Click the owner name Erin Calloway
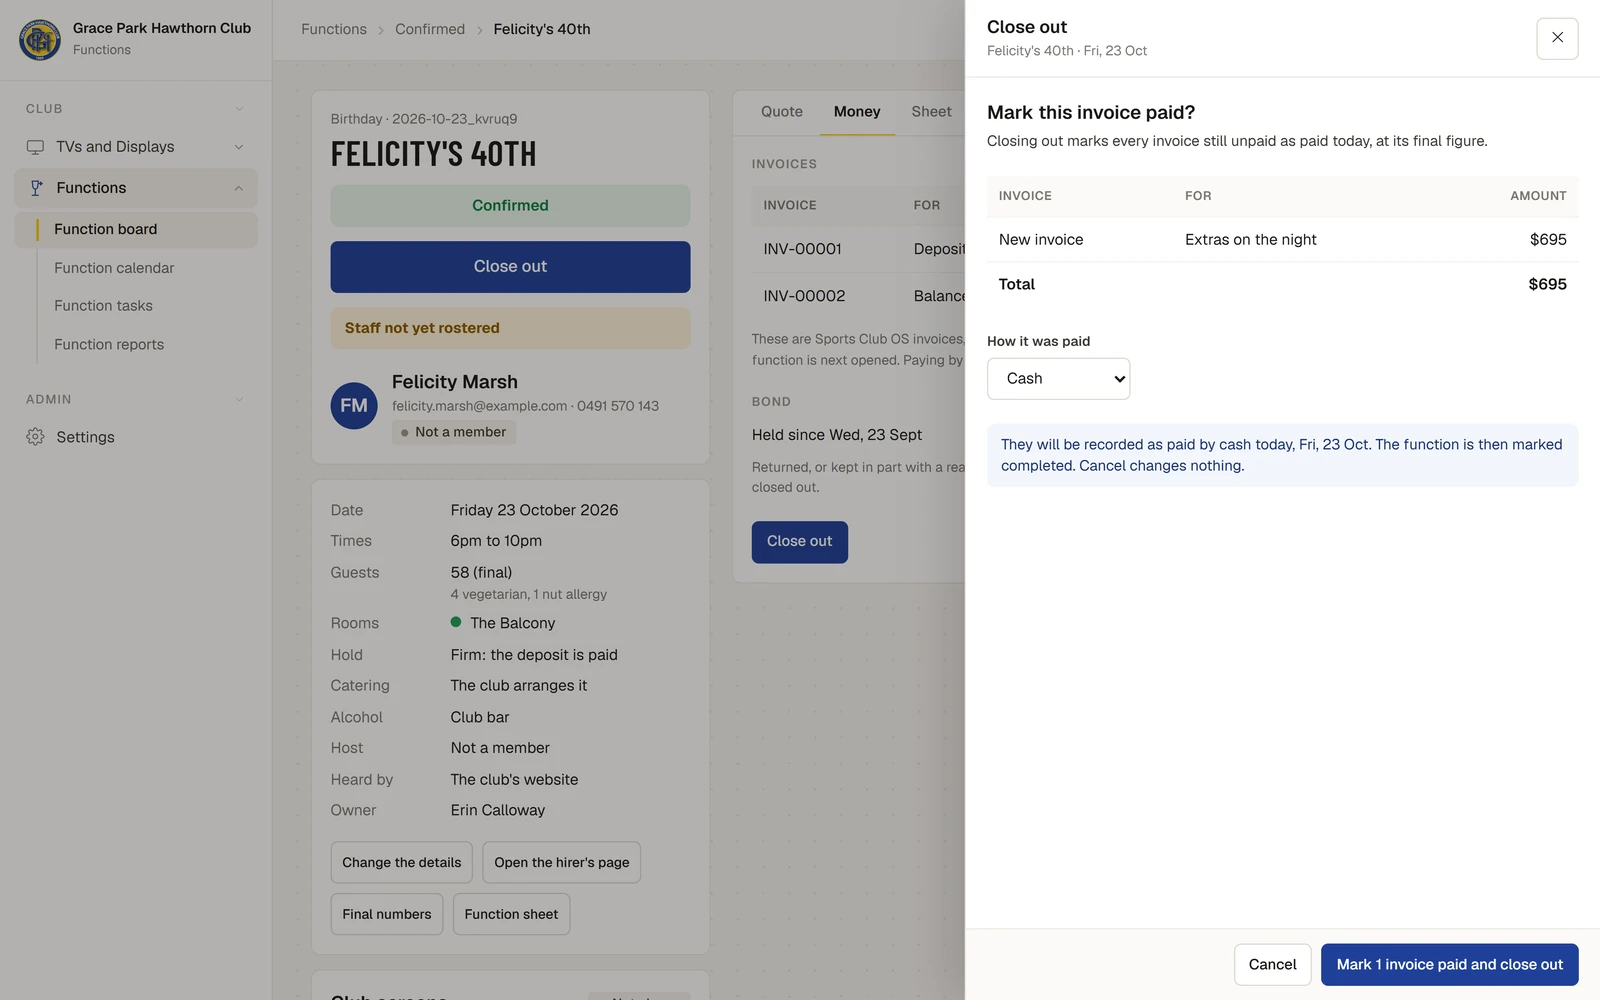The image size is (1600, 1000). (497, 810)
